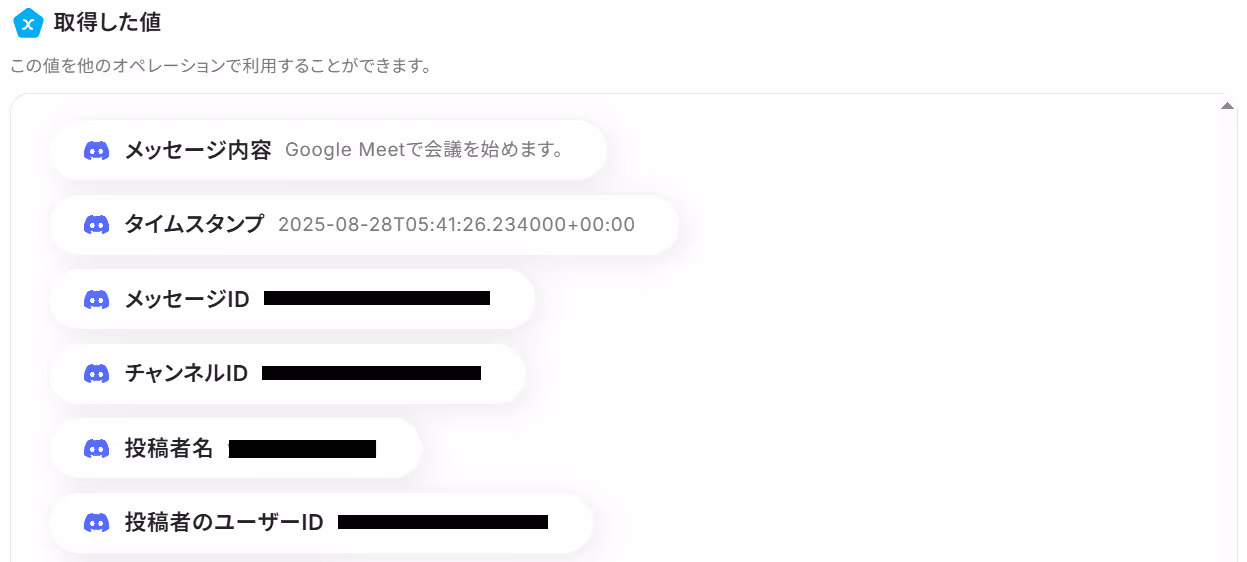Click the 取得した値 heading

[x=107, y=22]
